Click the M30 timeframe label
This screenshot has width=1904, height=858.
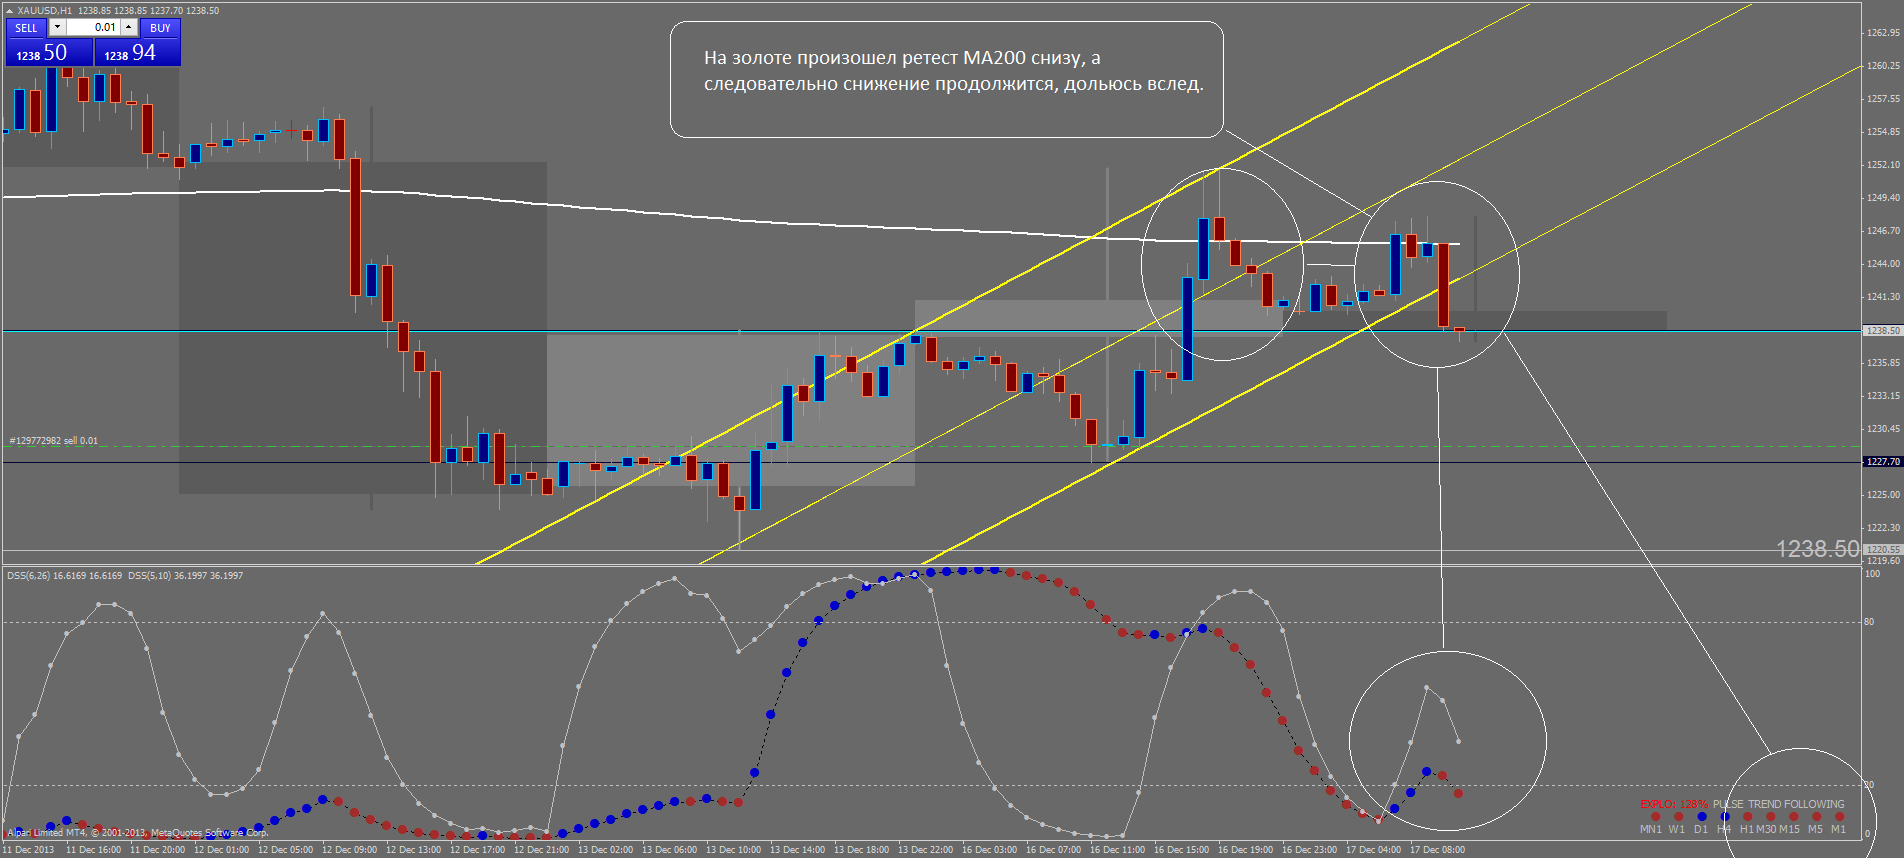tap(1766, 829)
